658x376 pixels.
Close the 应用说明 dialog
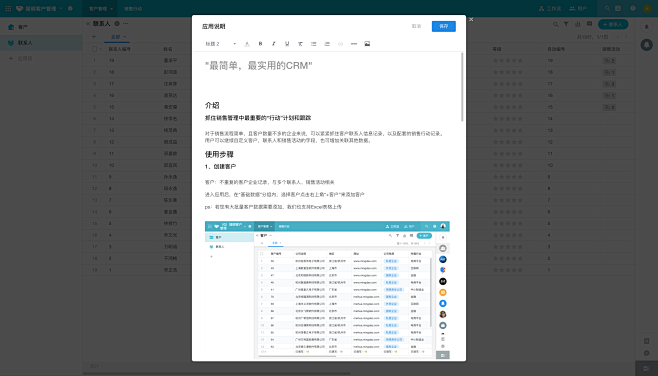click(x=471, y=19)
